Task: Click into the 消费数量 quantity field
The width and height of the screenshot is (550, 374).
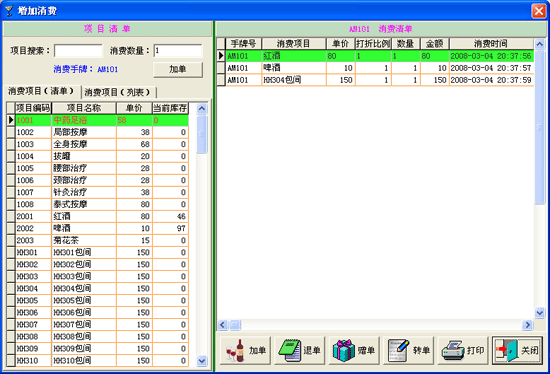Action: [178, 51]
